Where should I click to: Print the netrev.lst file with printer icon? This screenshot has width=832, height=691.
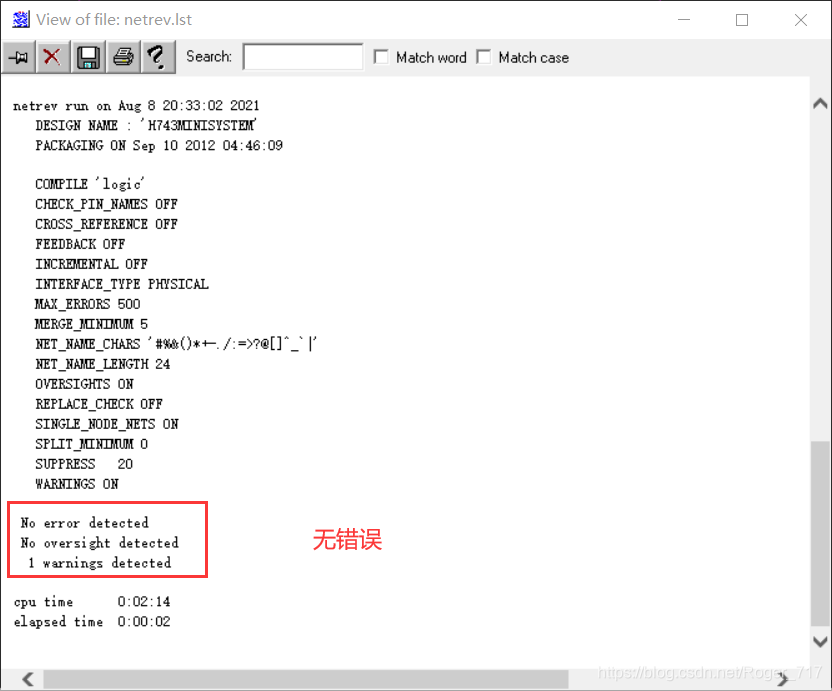pos(123,57)
